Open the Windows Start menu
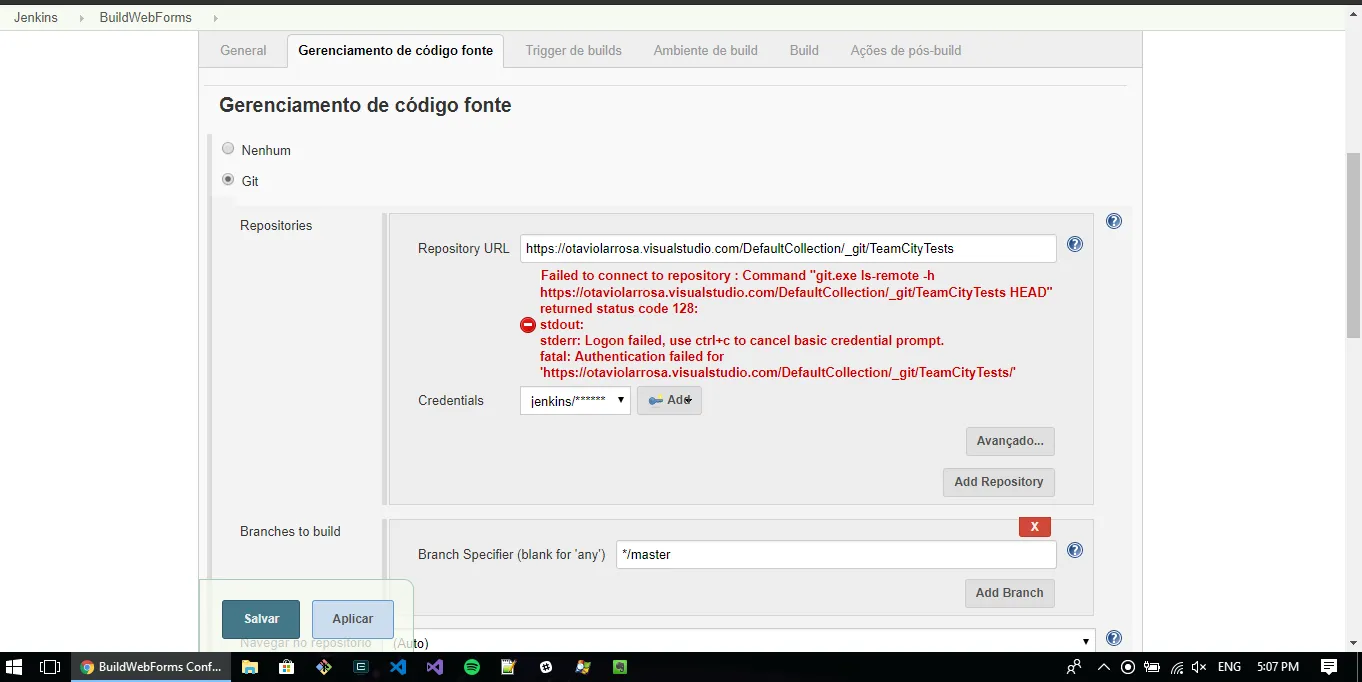1362x682 pixels. point(15,667)
